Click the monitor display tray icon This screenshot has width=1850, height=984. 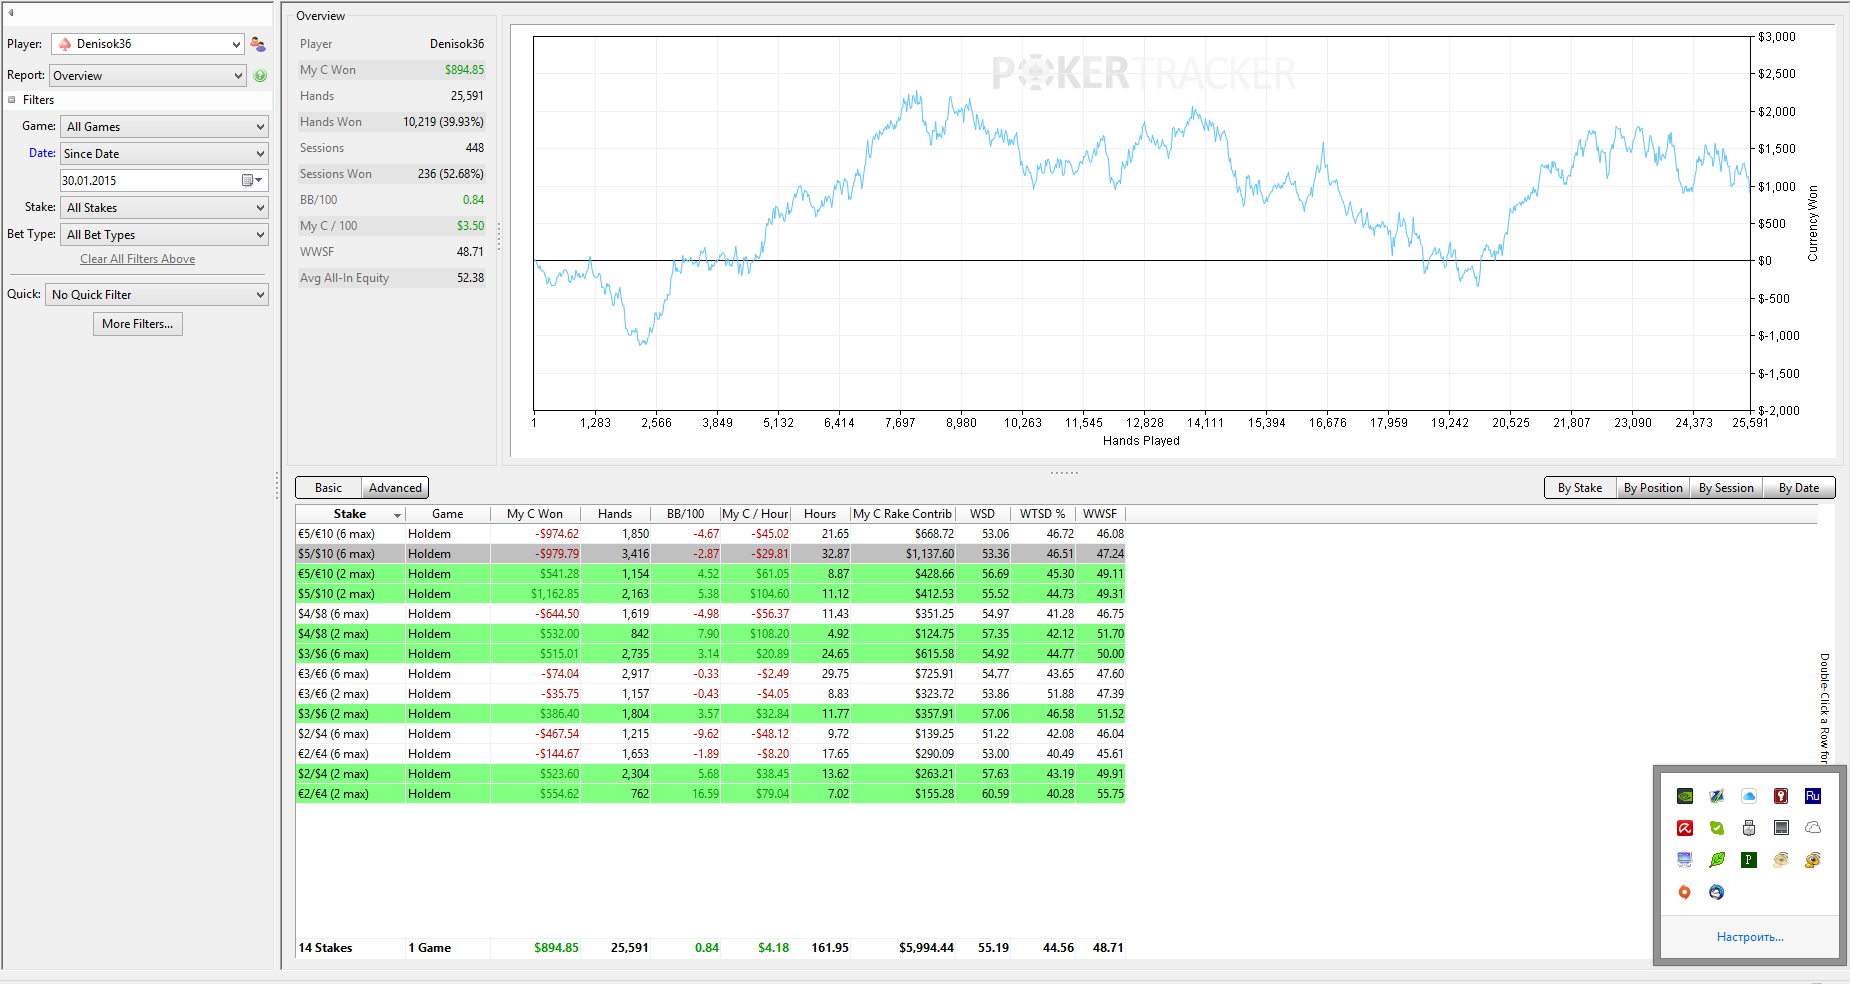pos(1685,860)
